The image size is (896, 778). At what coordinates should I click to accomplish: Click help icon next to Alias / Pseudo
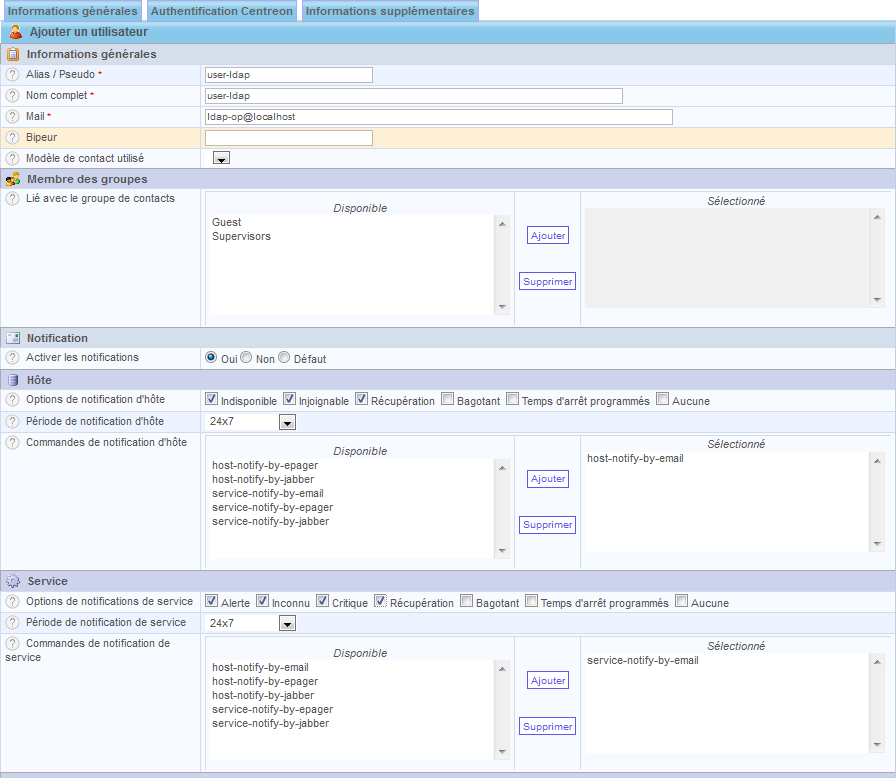(13, 75)
